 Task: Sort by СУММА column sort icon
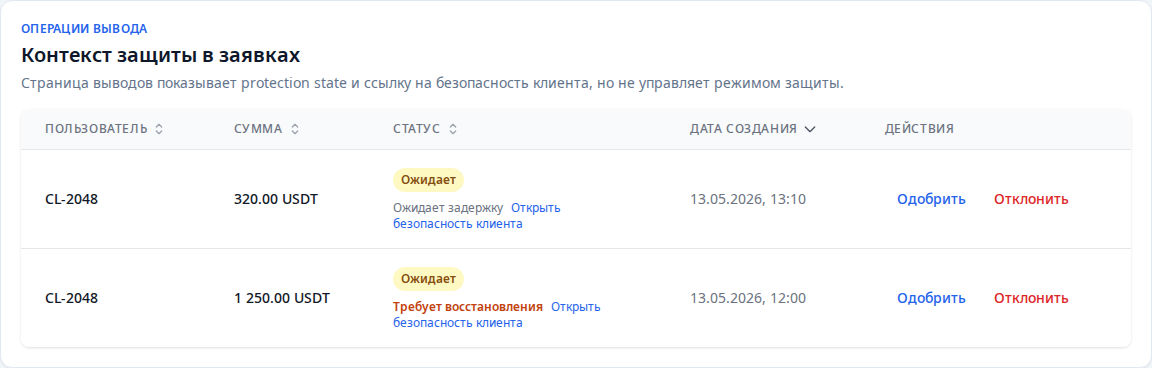pyautogui.click(x=295, y=129)
